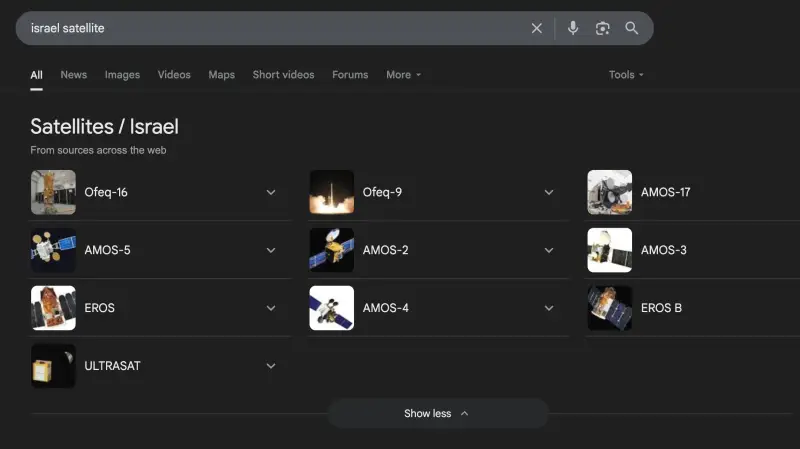Expand the AMOS-4 chevron

click(x=549, y=308)
